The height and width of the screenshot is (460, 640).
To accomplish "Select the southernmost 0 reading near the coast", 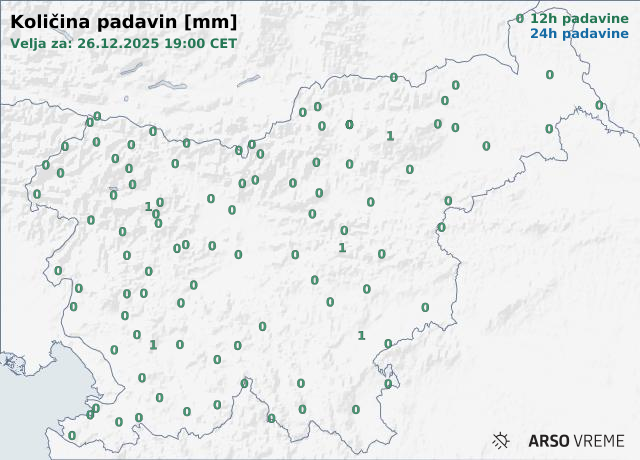I will (x=71, y=435).
